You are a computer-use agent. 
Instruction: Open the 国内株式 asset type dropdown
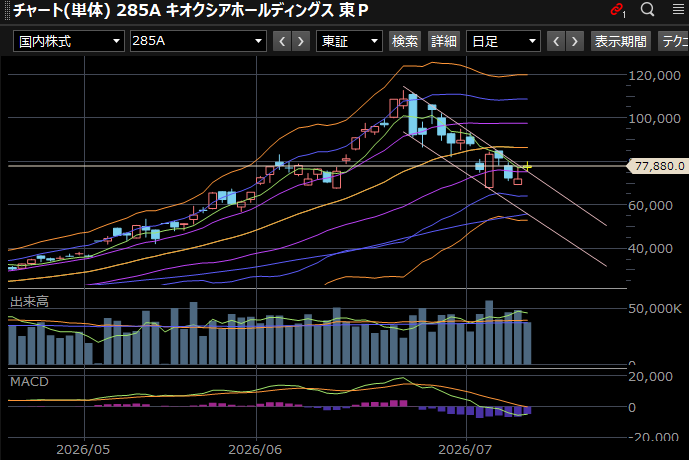(69, 41)
